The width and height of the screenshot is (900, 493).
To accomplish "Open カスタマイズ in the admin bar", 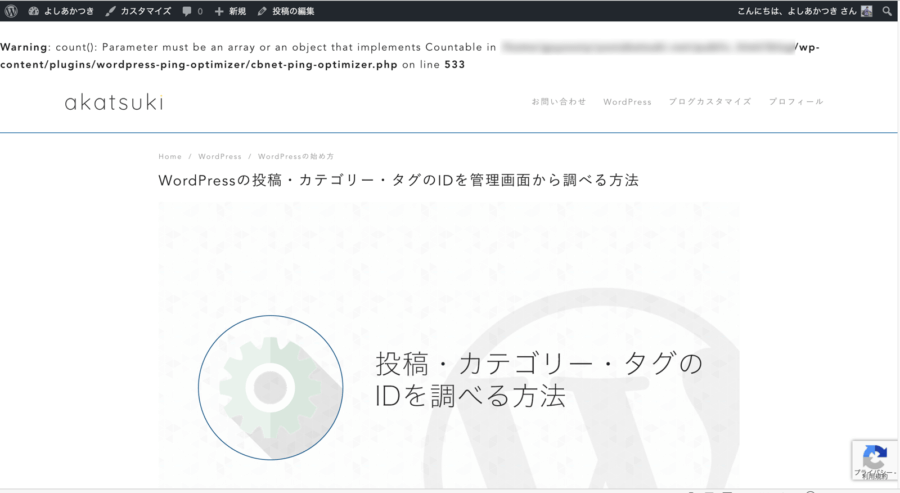I will click(139, 10).
